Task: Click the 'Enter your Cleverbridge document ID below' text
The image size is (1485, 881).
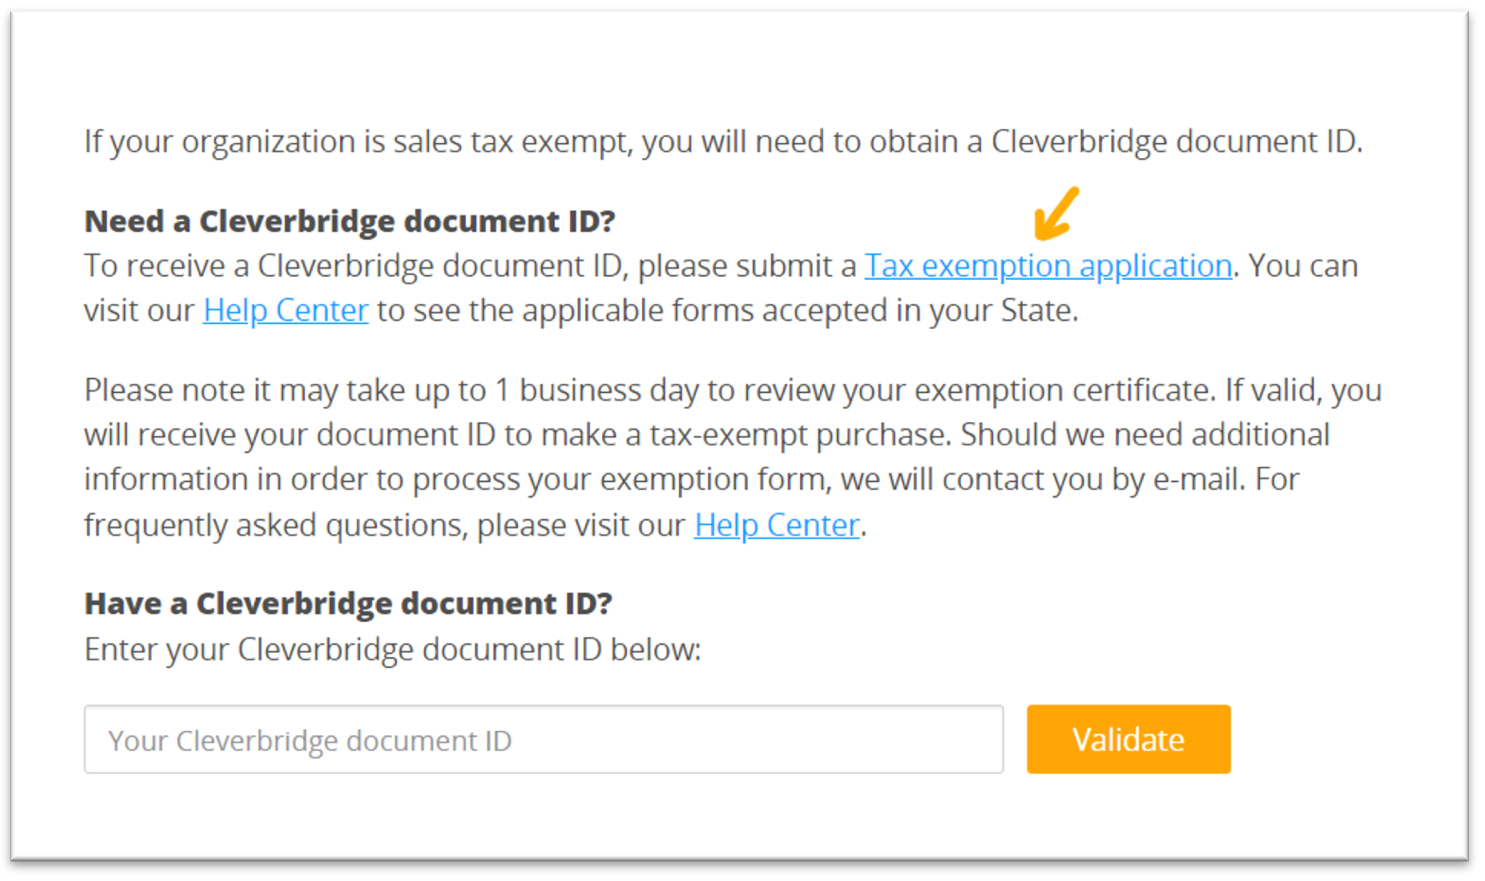Action: coord(393,649)
